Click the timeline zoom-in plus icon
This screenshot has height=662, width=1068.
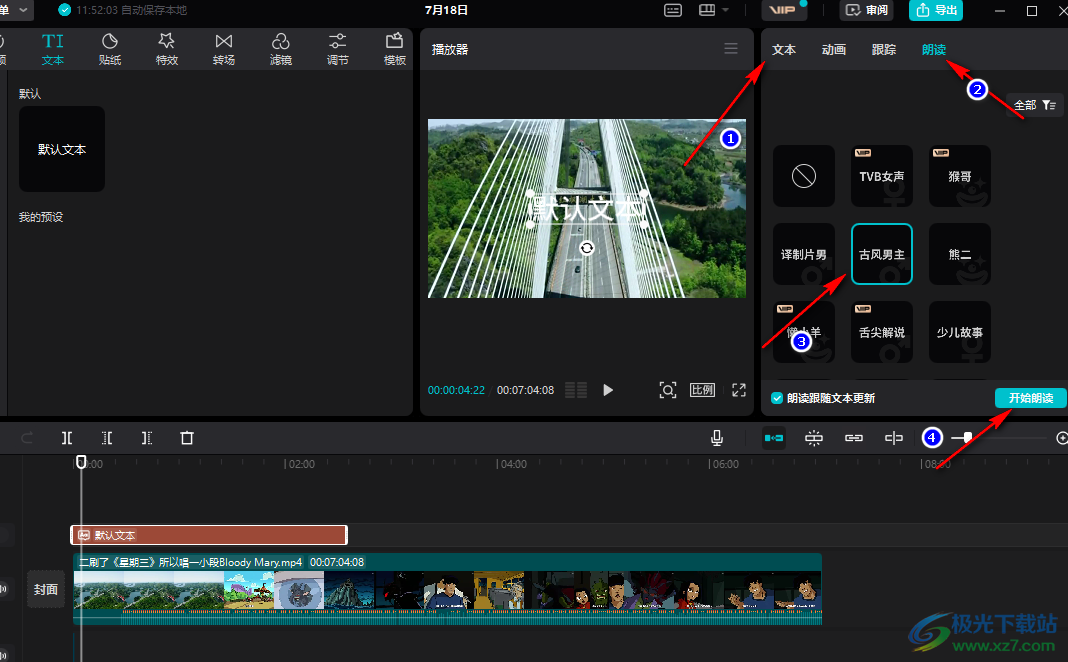[x=1062, y=438]
